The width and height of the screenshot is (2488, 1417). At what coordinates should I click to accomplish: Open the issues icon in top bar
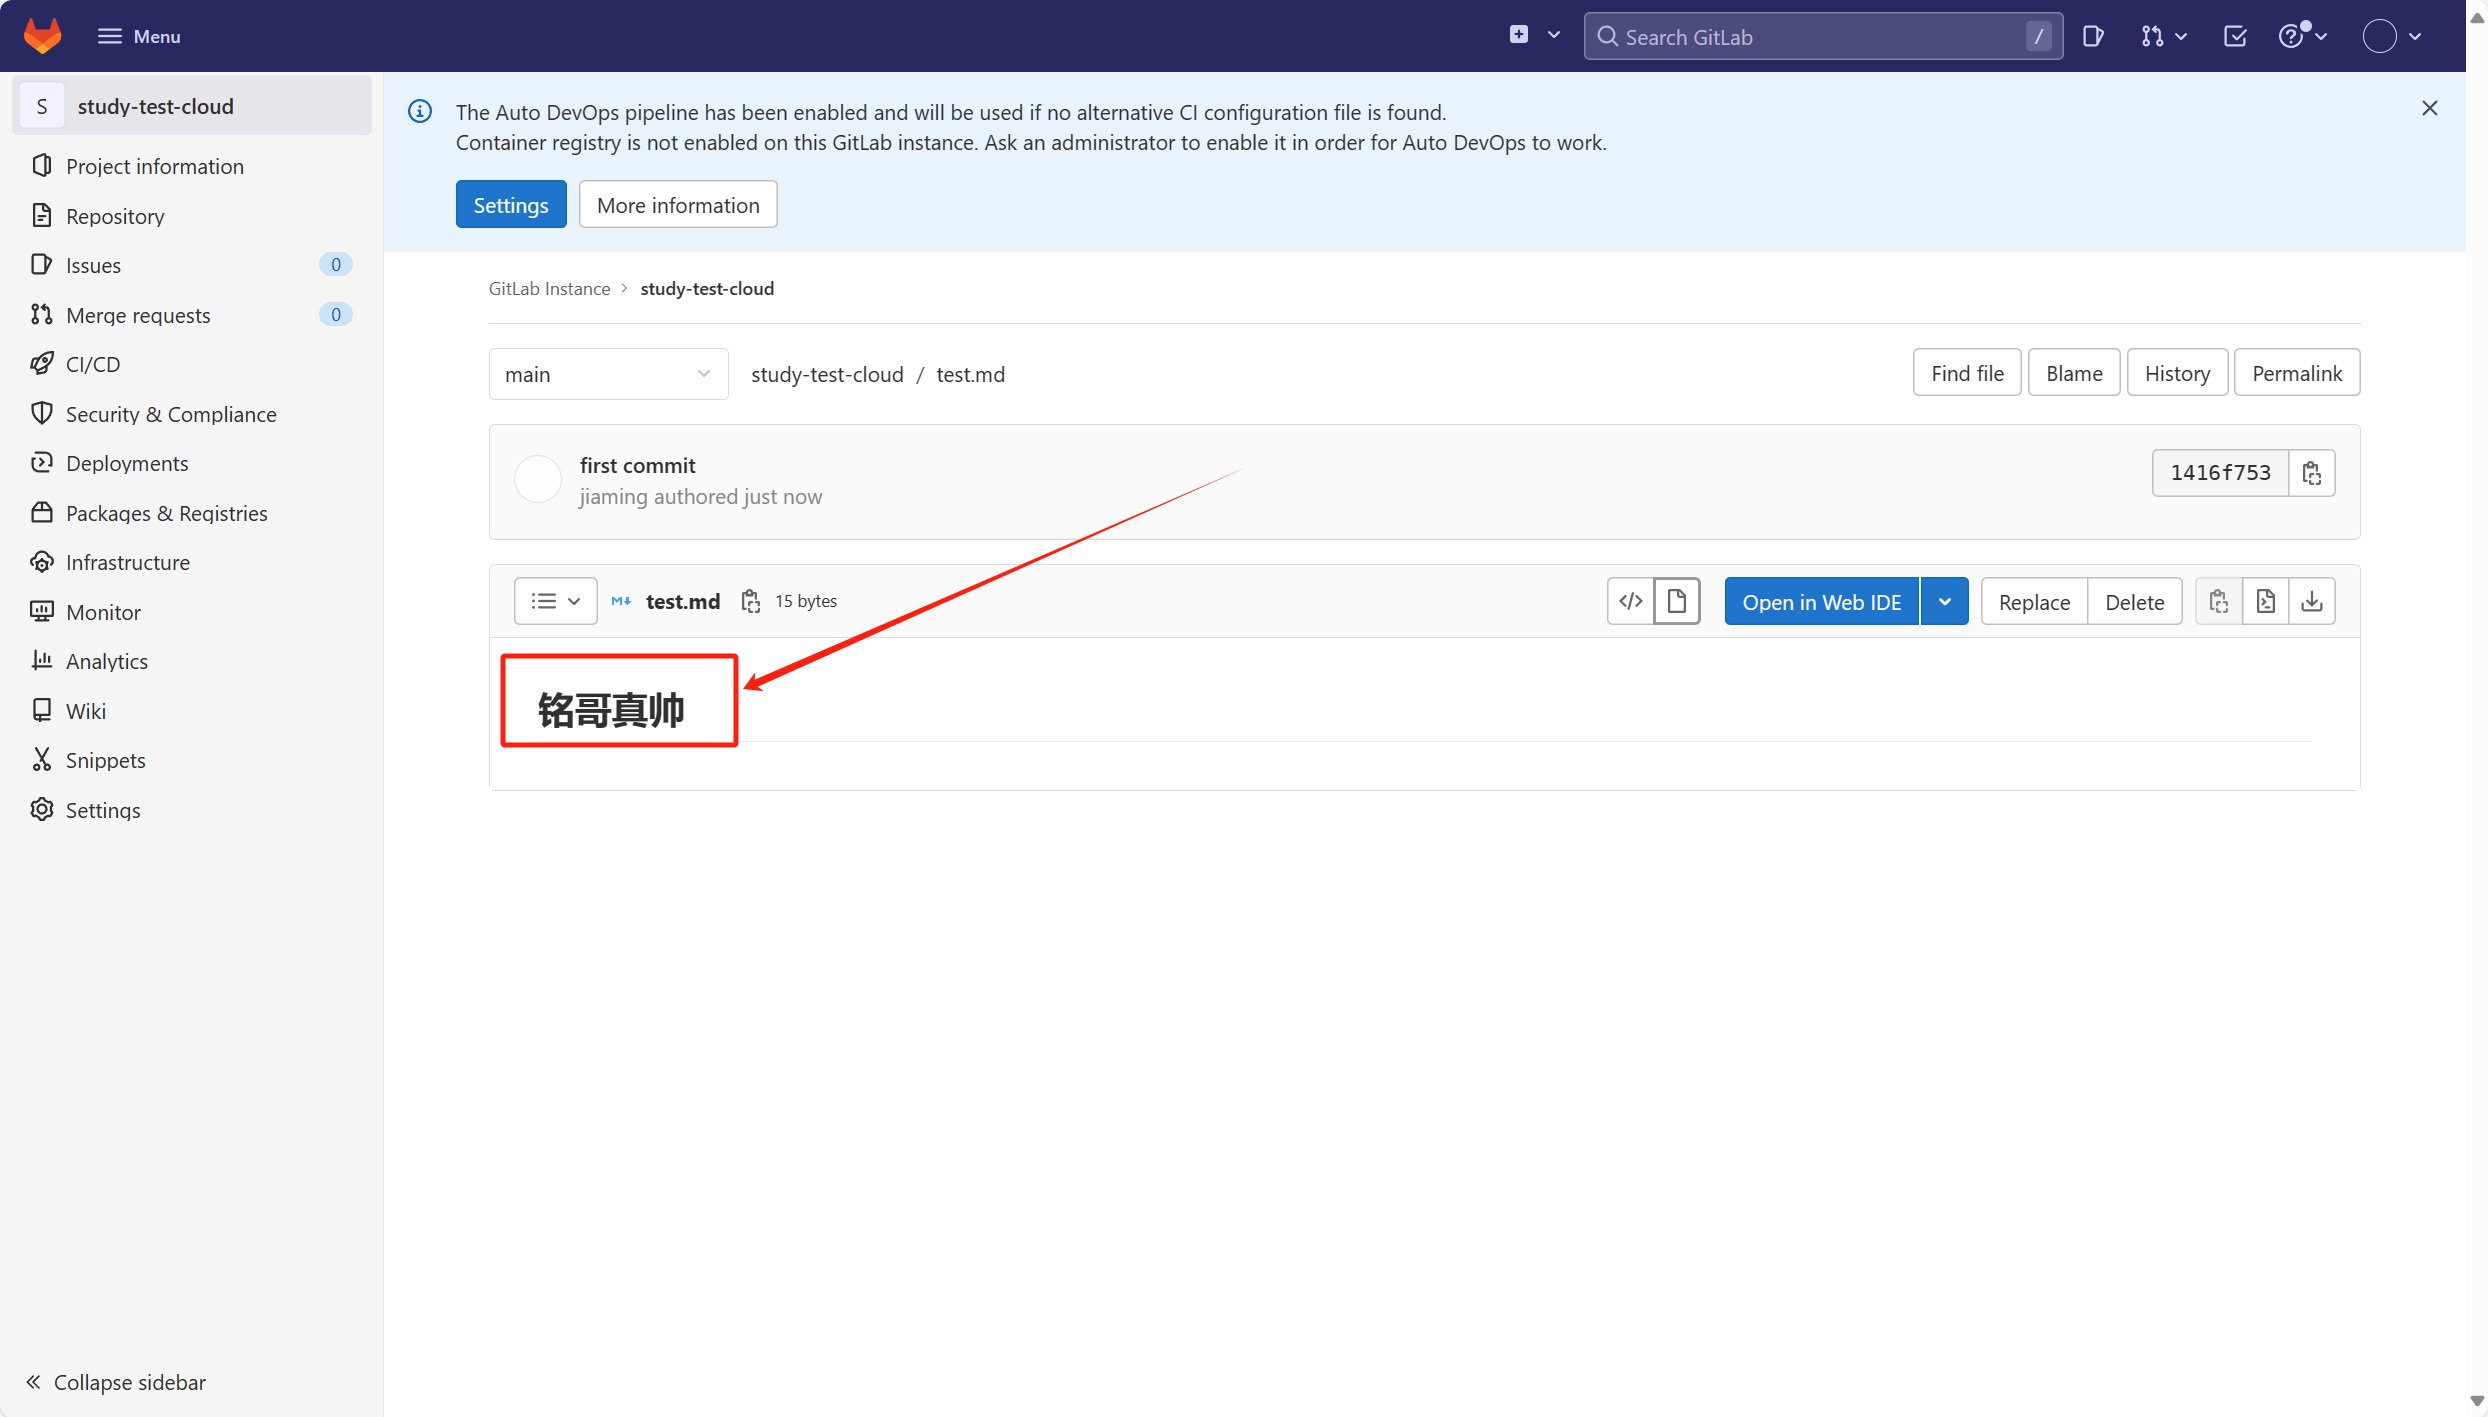(2093, 37)
